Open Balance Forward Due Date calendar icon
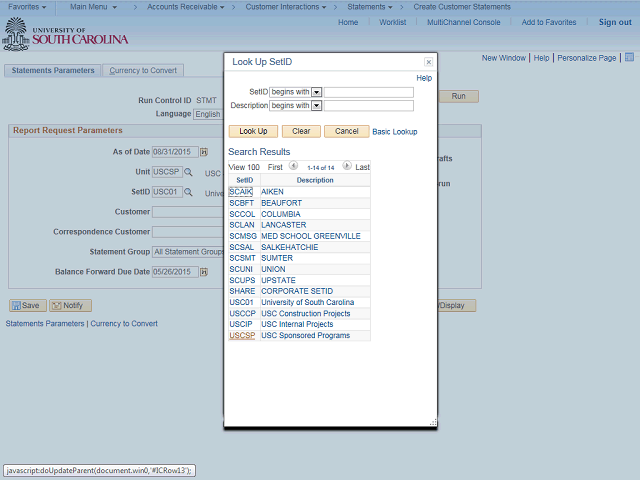The width and height of the screenshot is (640, 480). pos(204,272)
